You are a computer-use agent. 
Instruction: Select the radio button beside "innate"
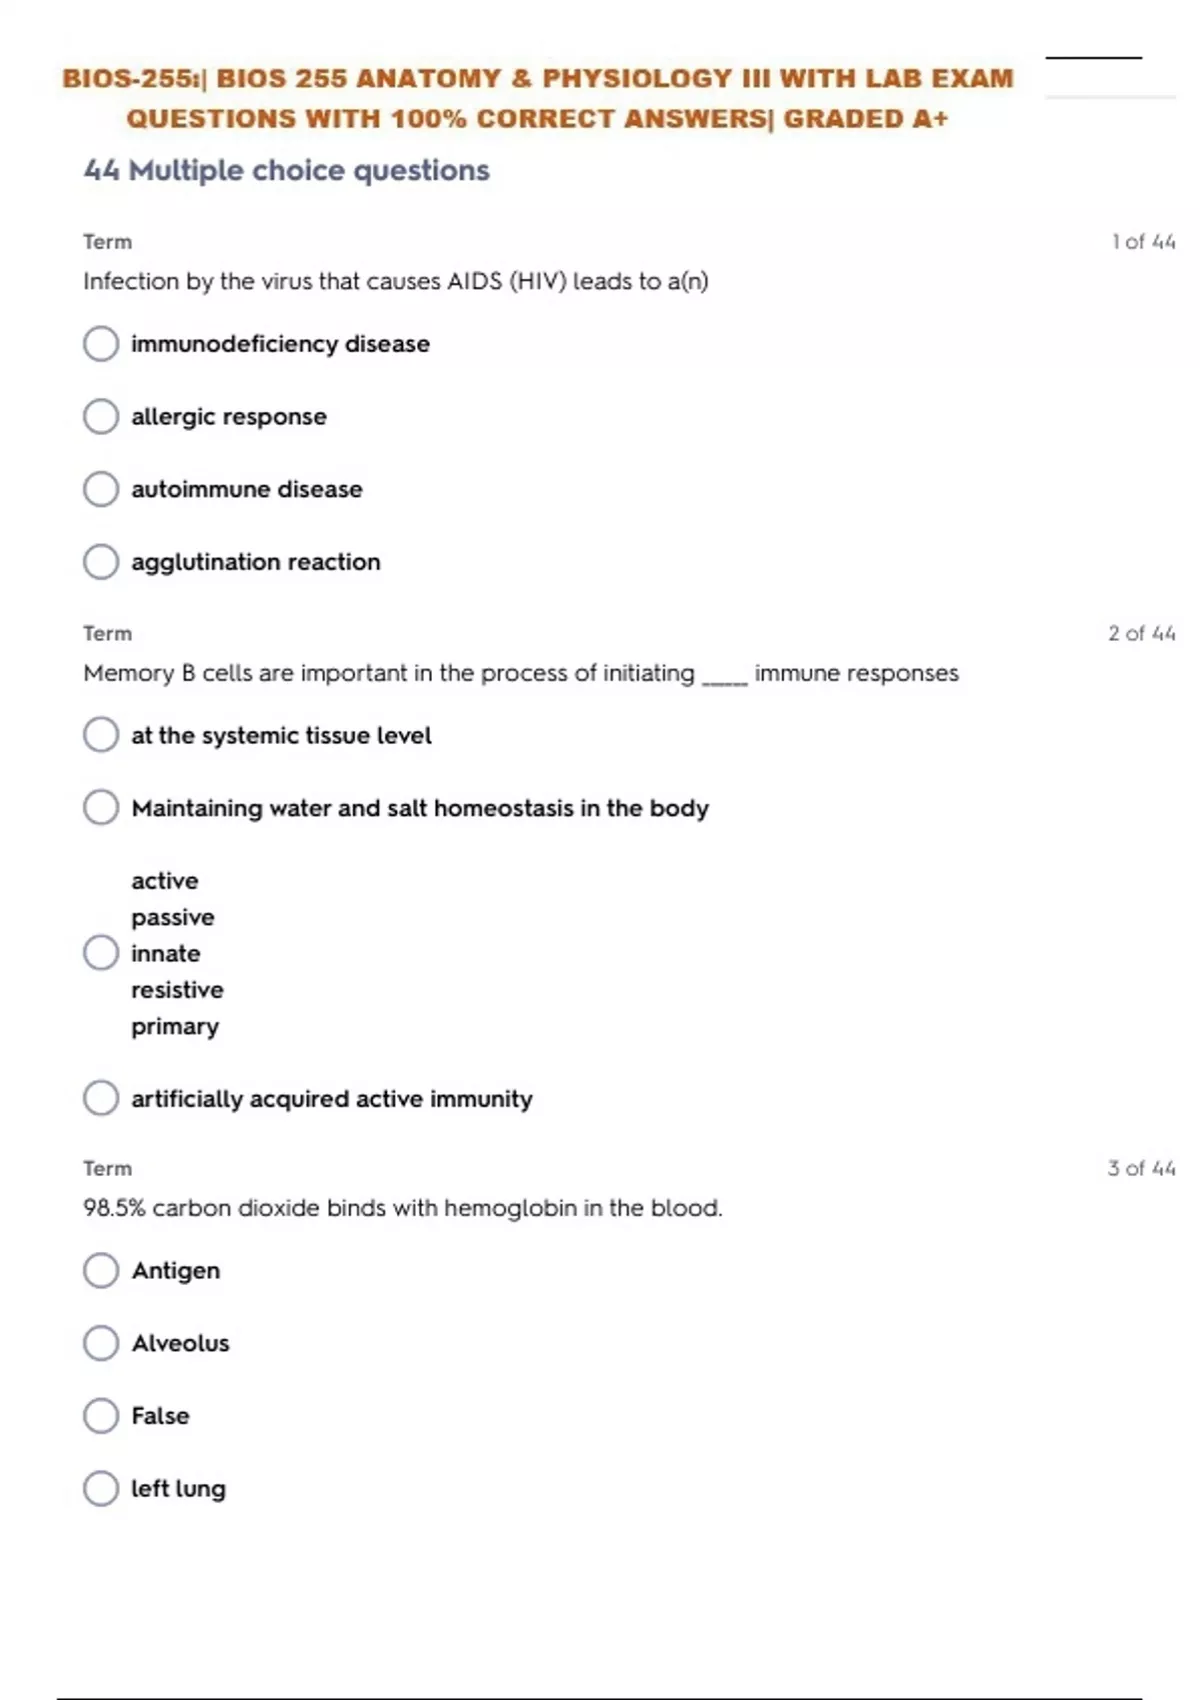click(x=101, y=953)
